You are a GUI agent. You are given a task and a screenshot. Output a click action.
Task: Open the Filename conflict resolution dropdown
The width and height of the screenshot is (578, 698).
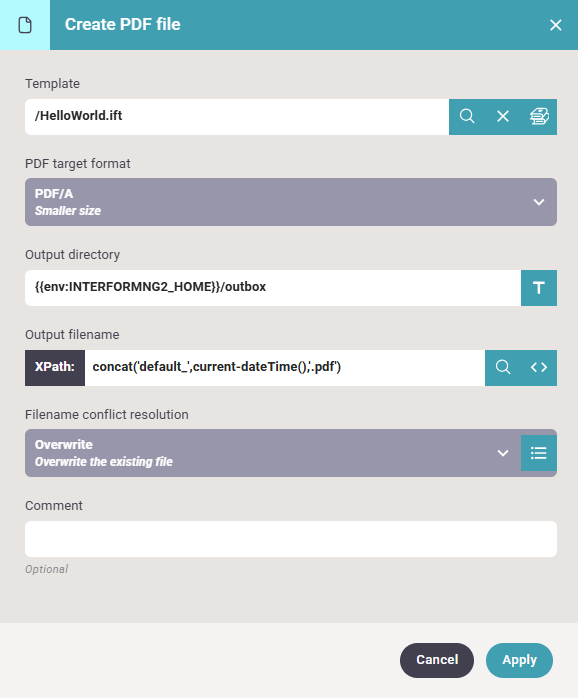pyautogui.click(x=273, y=453)
